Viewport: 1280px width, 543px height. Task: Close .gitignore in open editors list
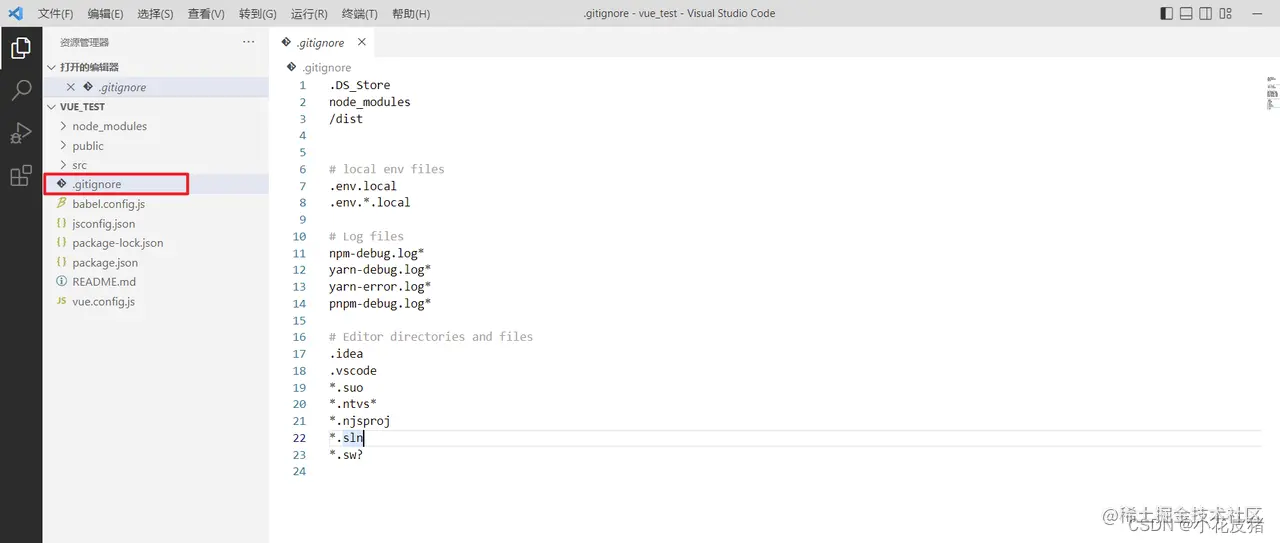click(70, 87)
